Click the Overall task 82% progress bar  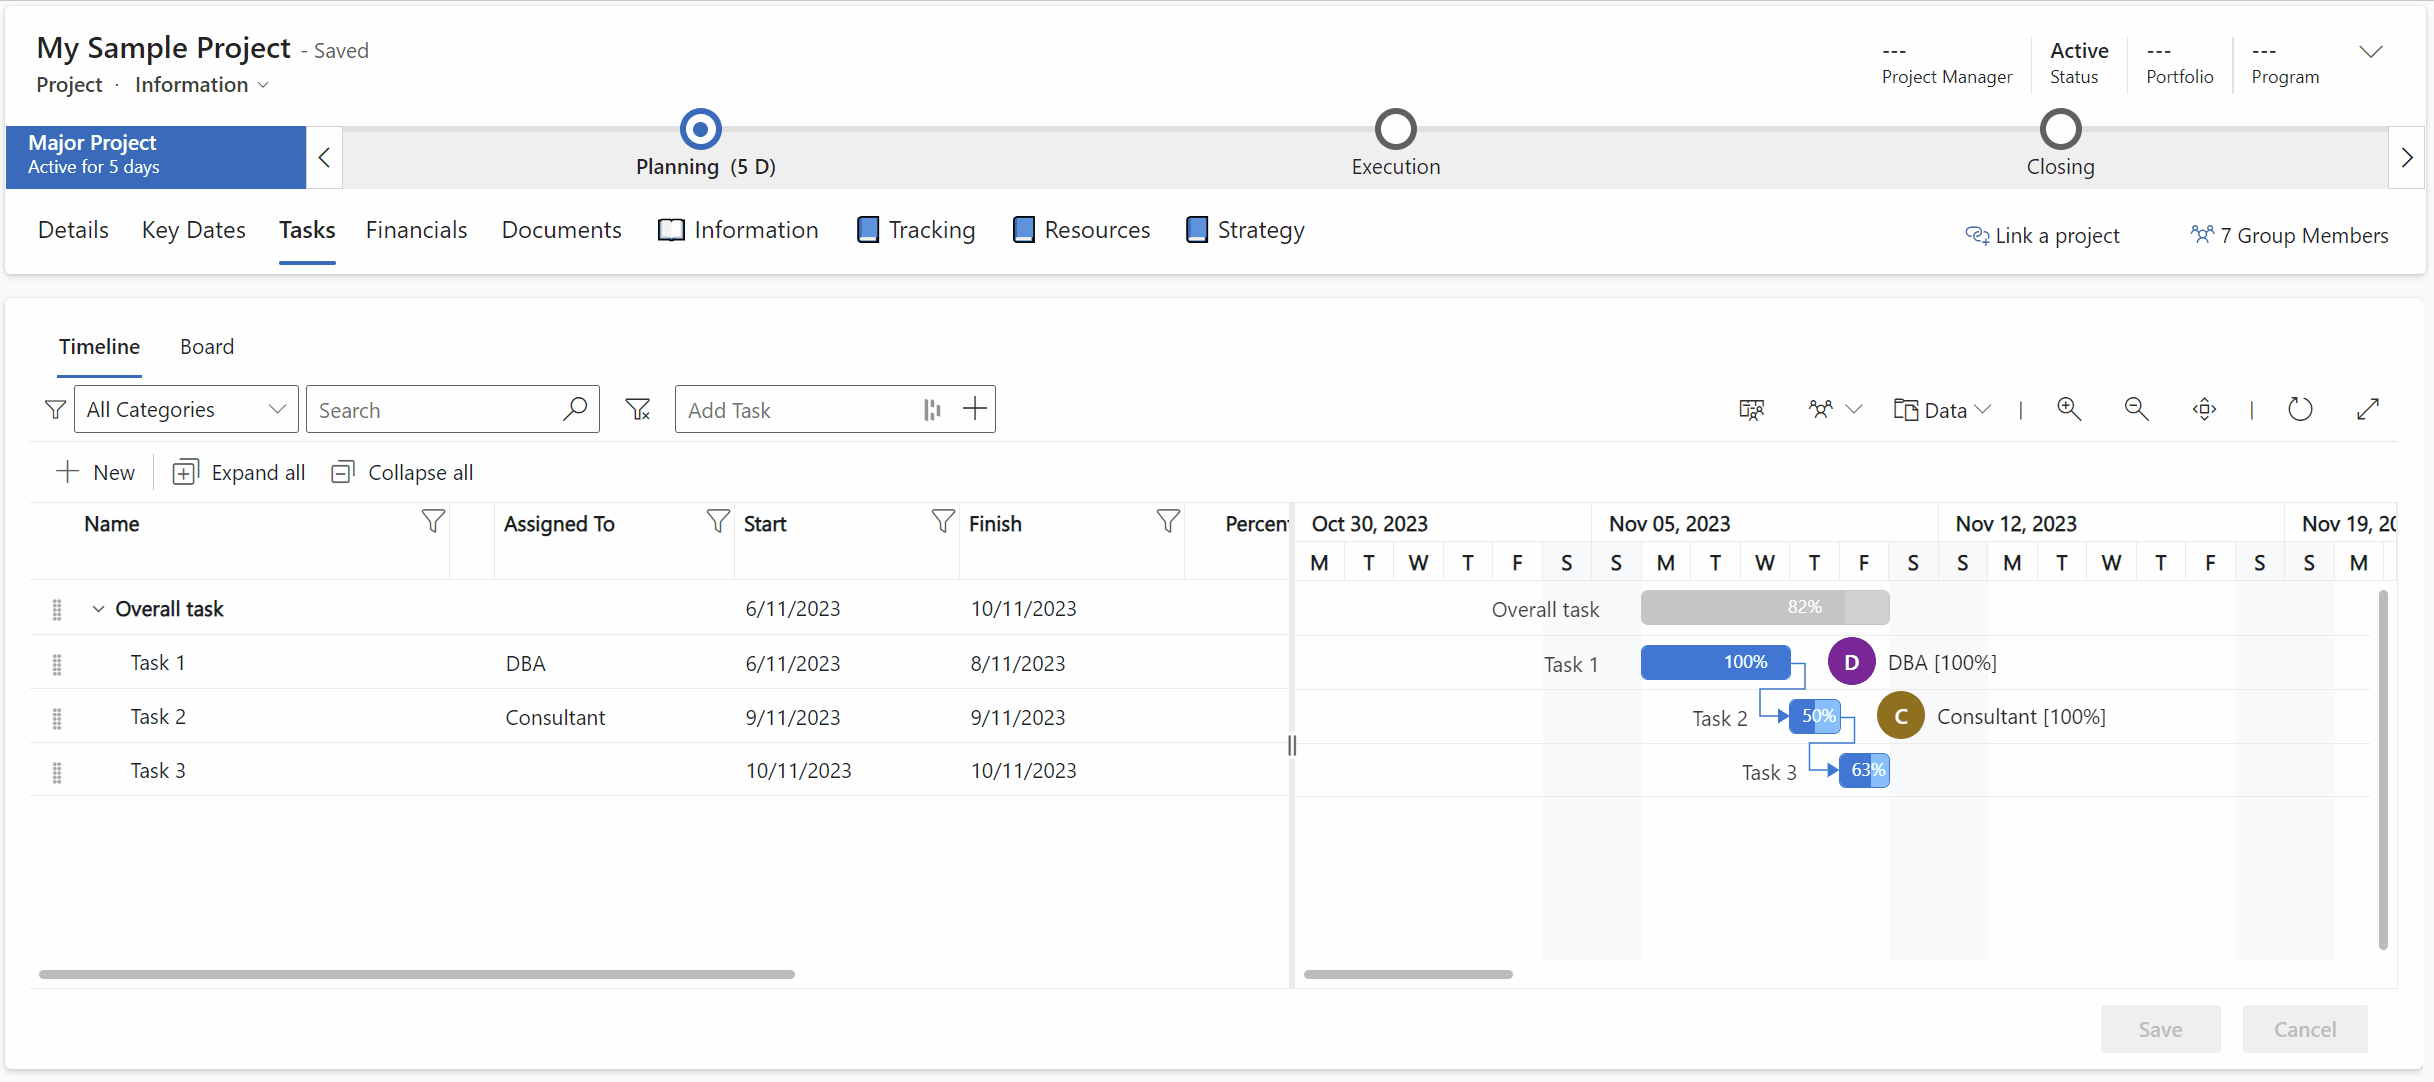(x=1765, y=607)
